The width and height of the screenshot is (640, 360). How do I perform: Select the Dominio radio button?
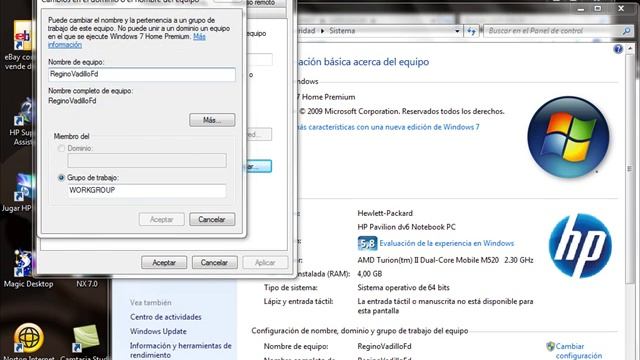[62, 149]
